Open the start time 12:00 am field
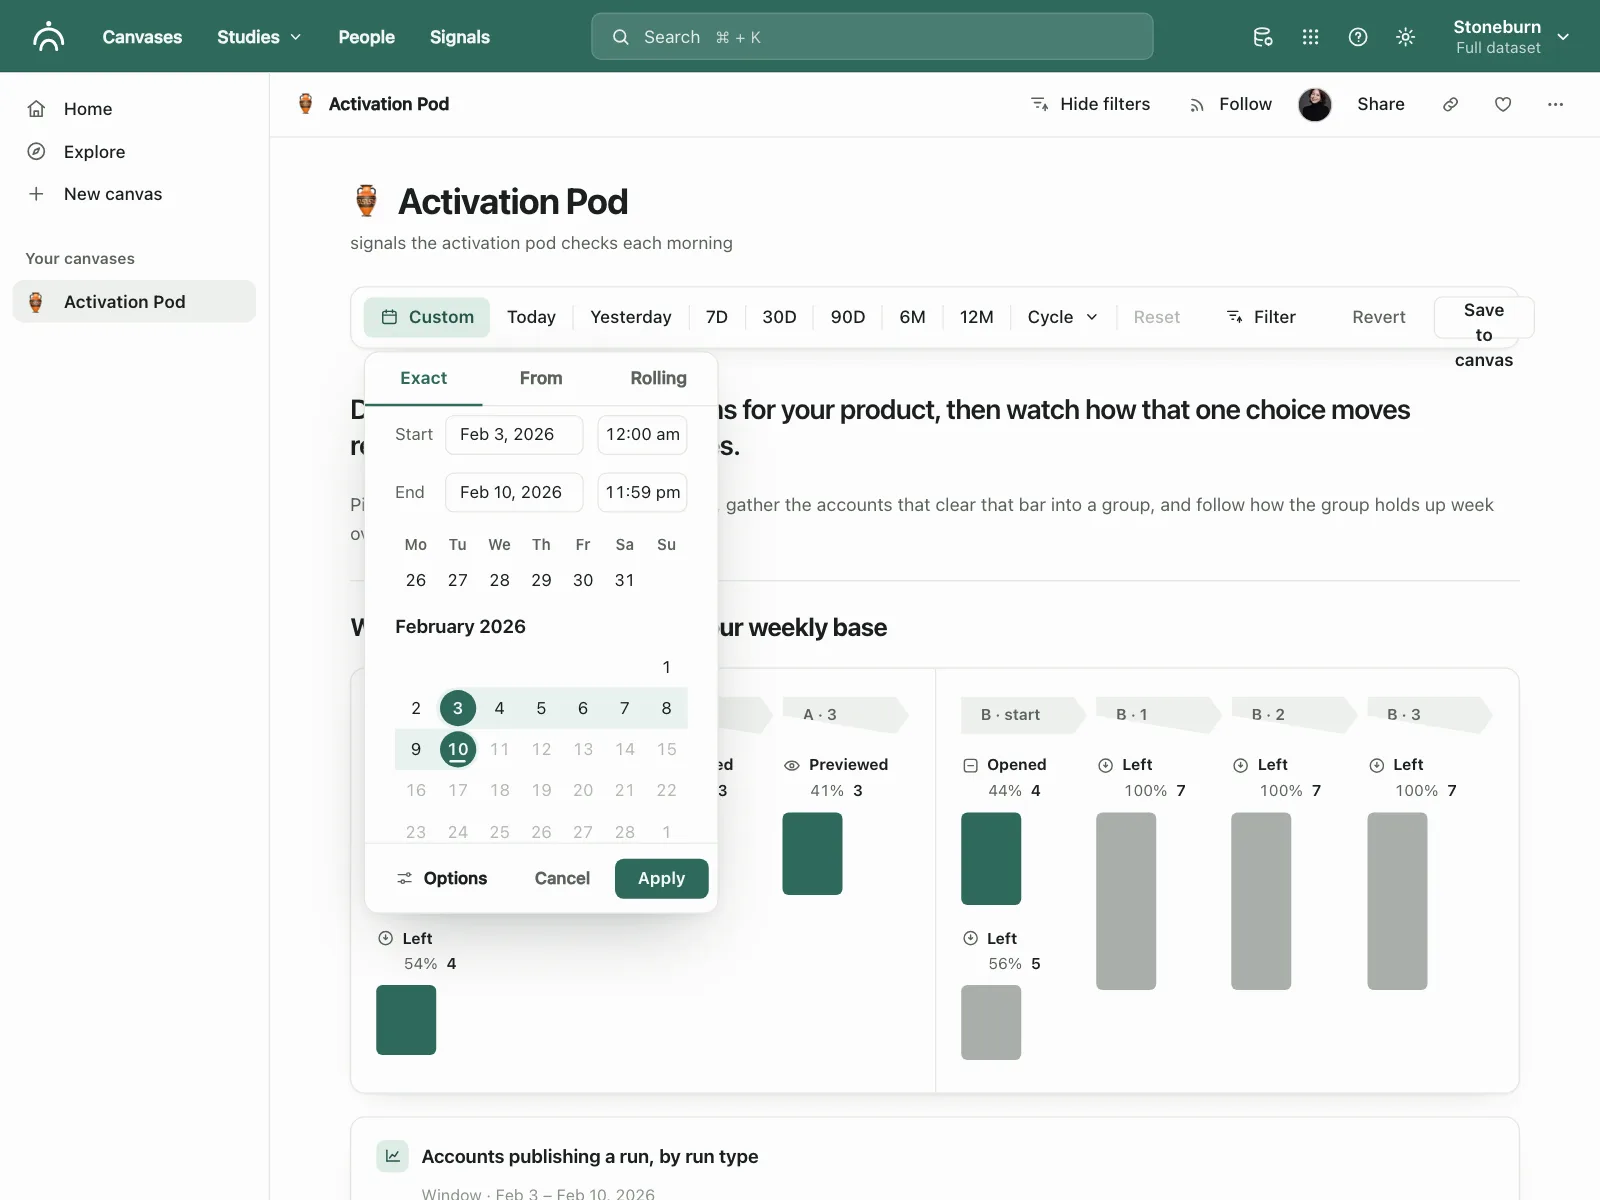This screenshot has height=1200, width=1600. 642,434
